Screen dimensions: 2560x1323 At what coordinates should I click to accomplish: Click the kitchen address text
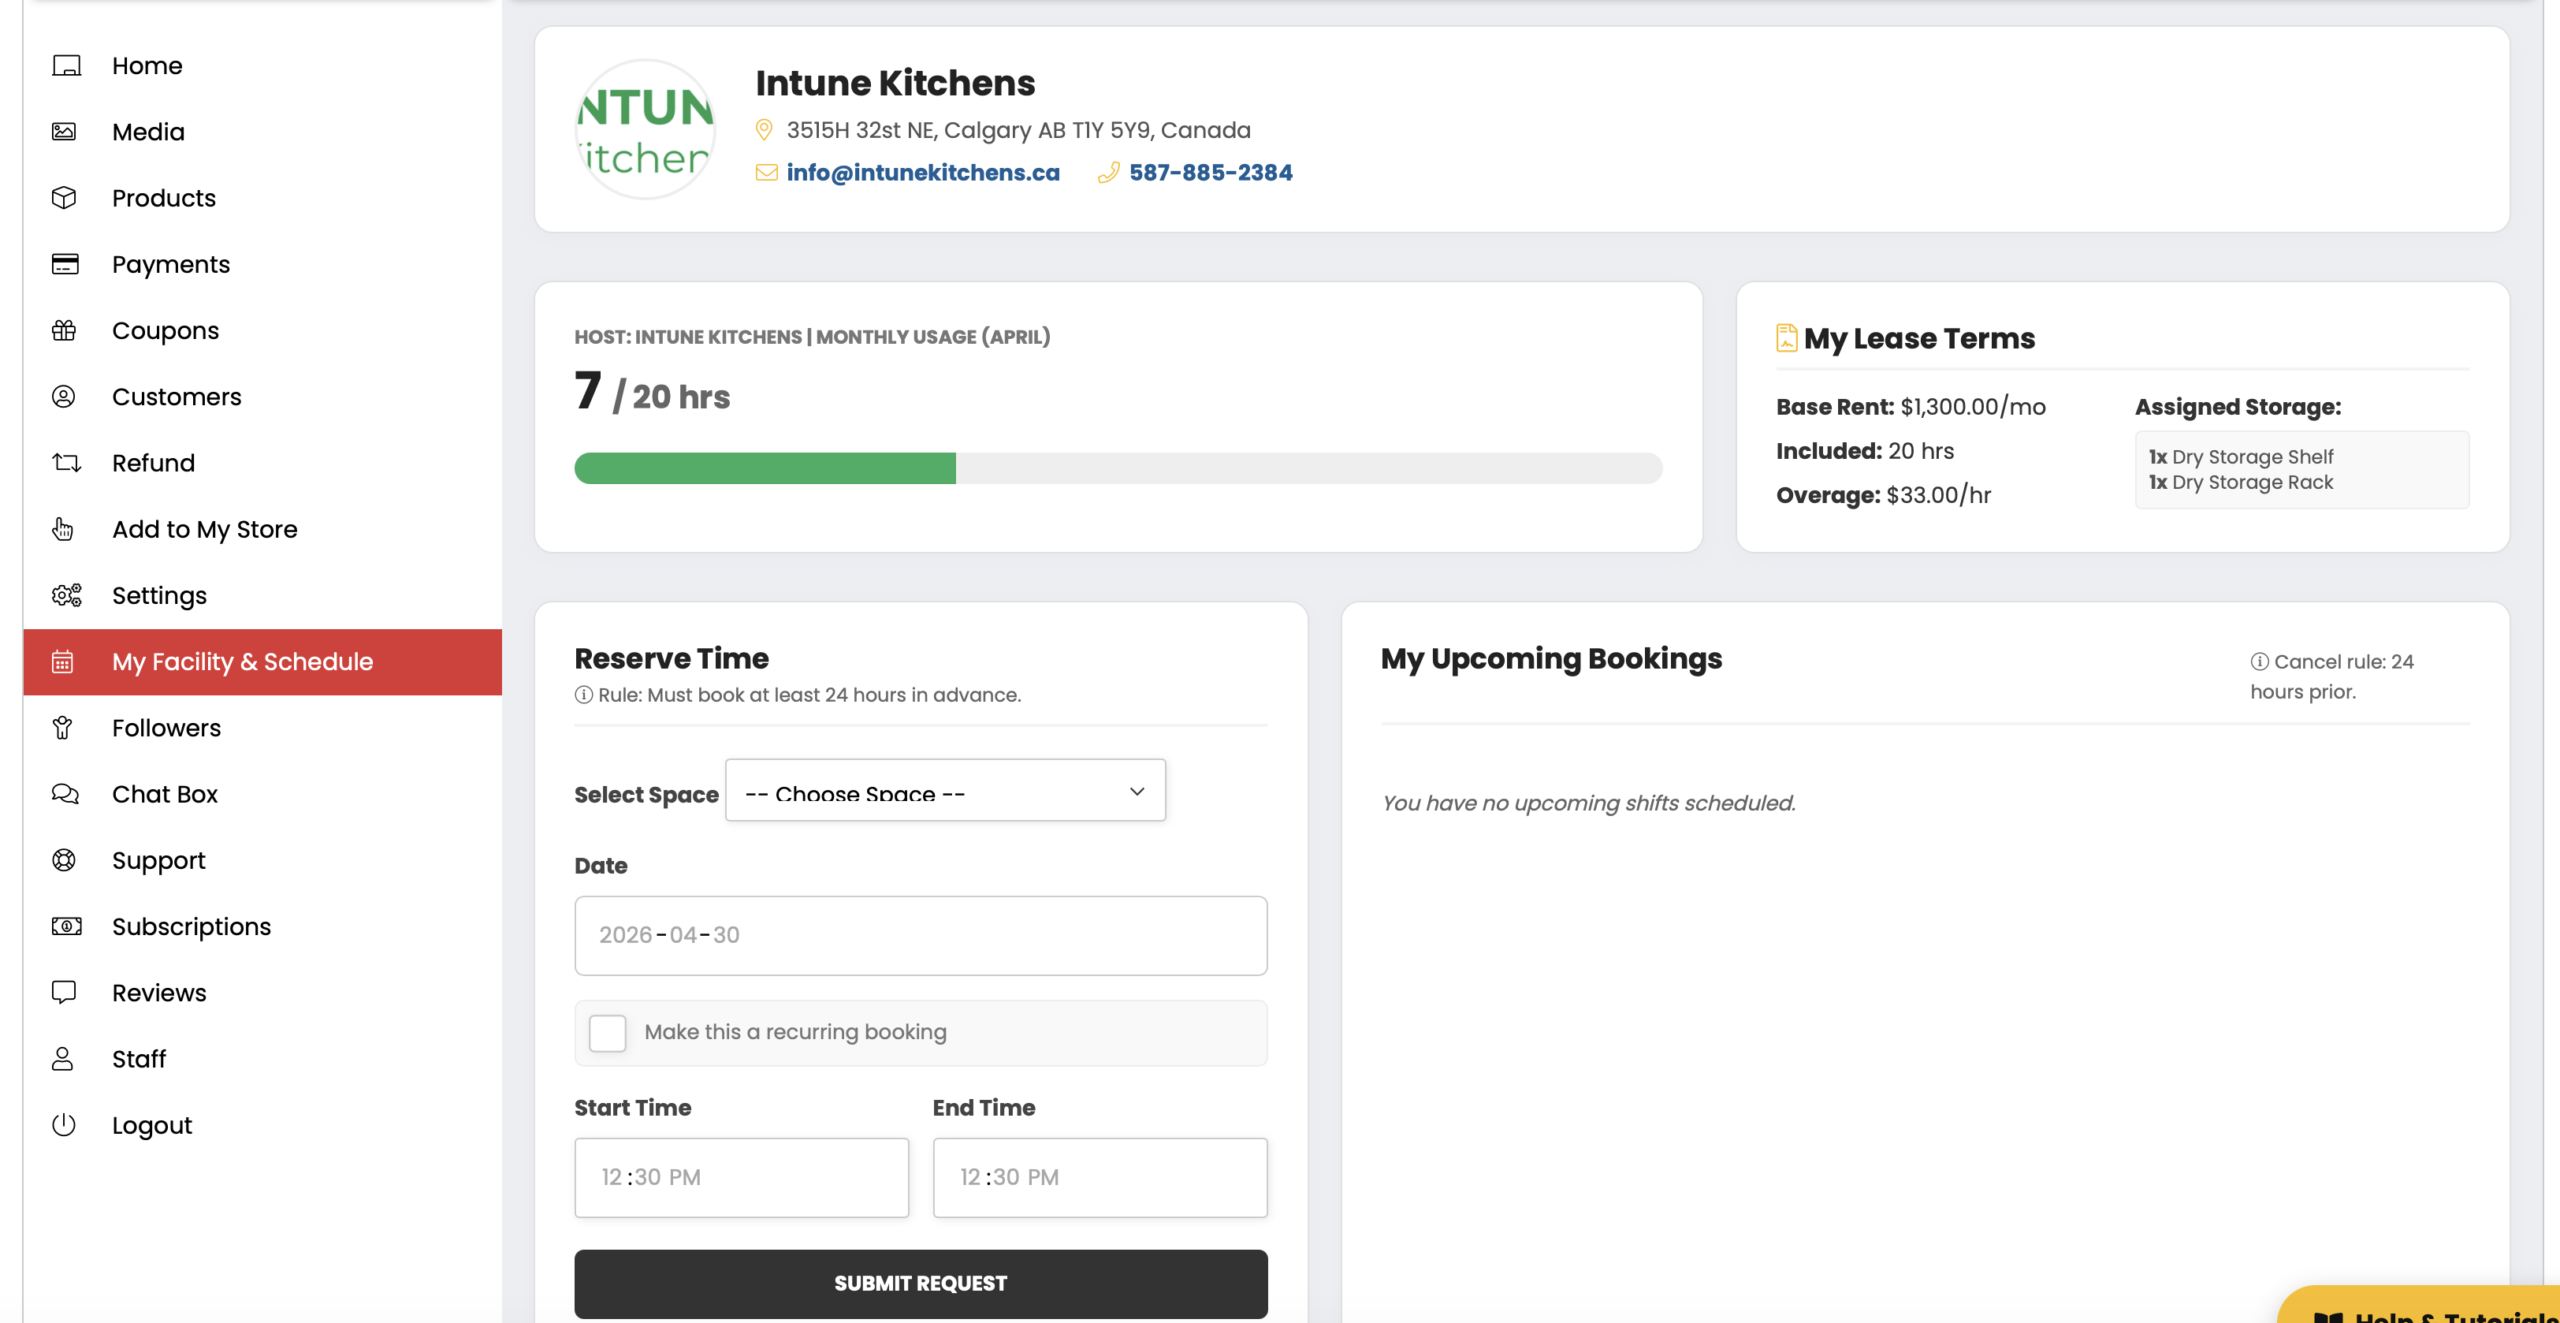(x=1018, y=130)
